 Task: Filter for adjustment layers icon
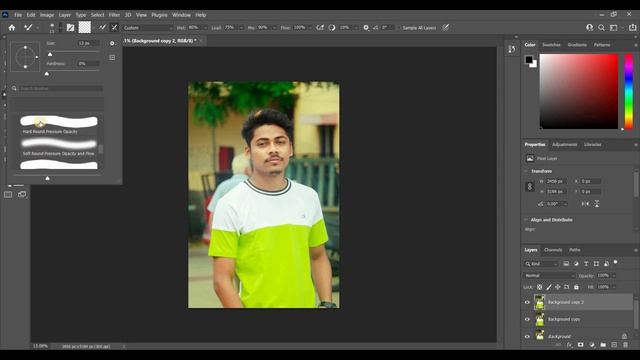tap(576, 264)
